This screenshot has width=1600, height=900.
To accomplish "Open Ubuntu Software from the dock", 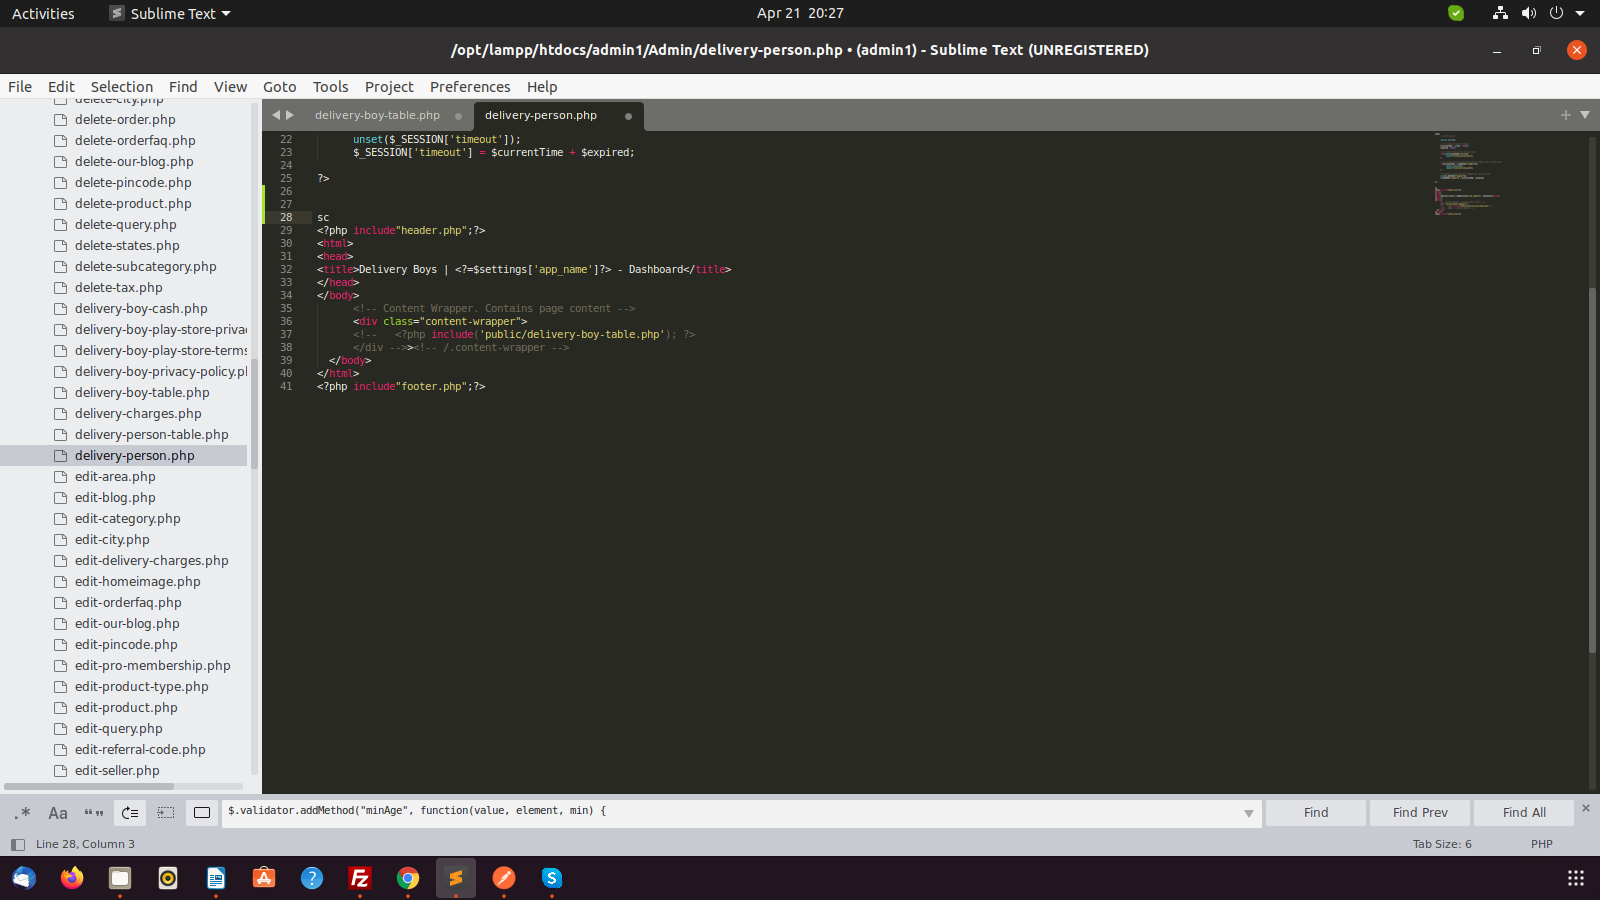I will click(x=264, y=878).
